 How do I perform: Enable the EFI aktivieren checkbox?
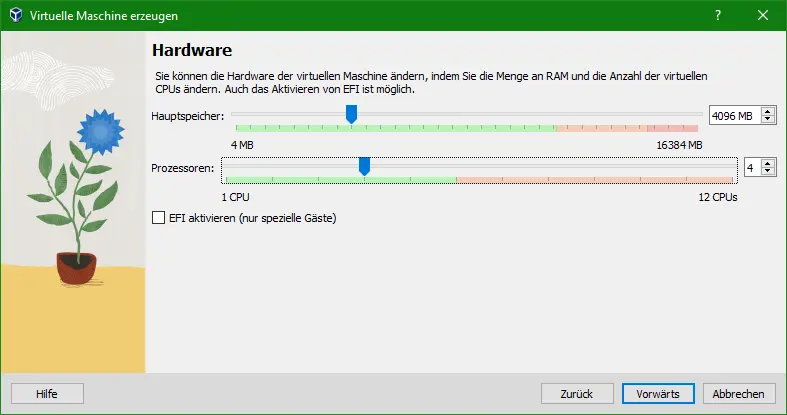point(159,218)
